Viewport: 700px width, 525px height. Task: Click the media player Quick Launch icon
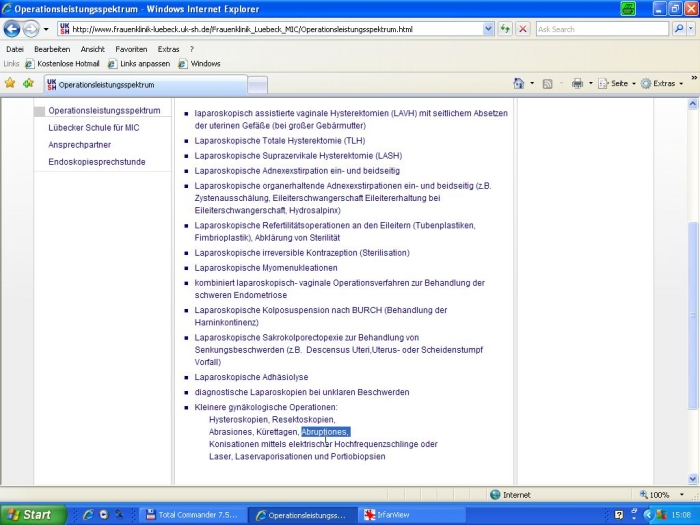pyautogui.click(x=104, y=515)
